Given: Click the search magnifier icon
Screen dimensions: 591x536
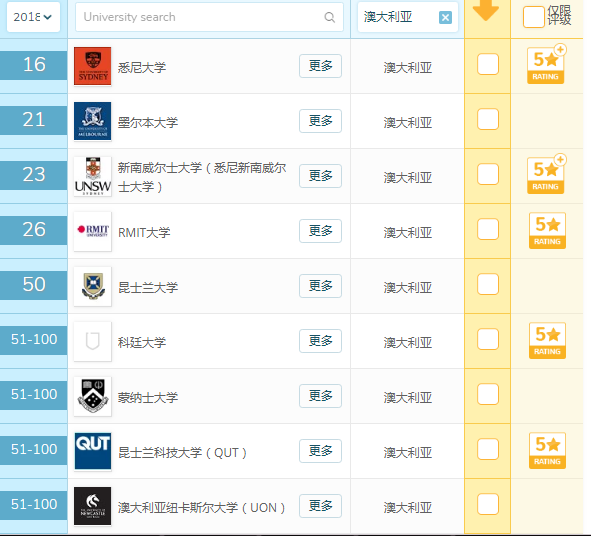Looking at the screenshot, I should pos(329,17).
